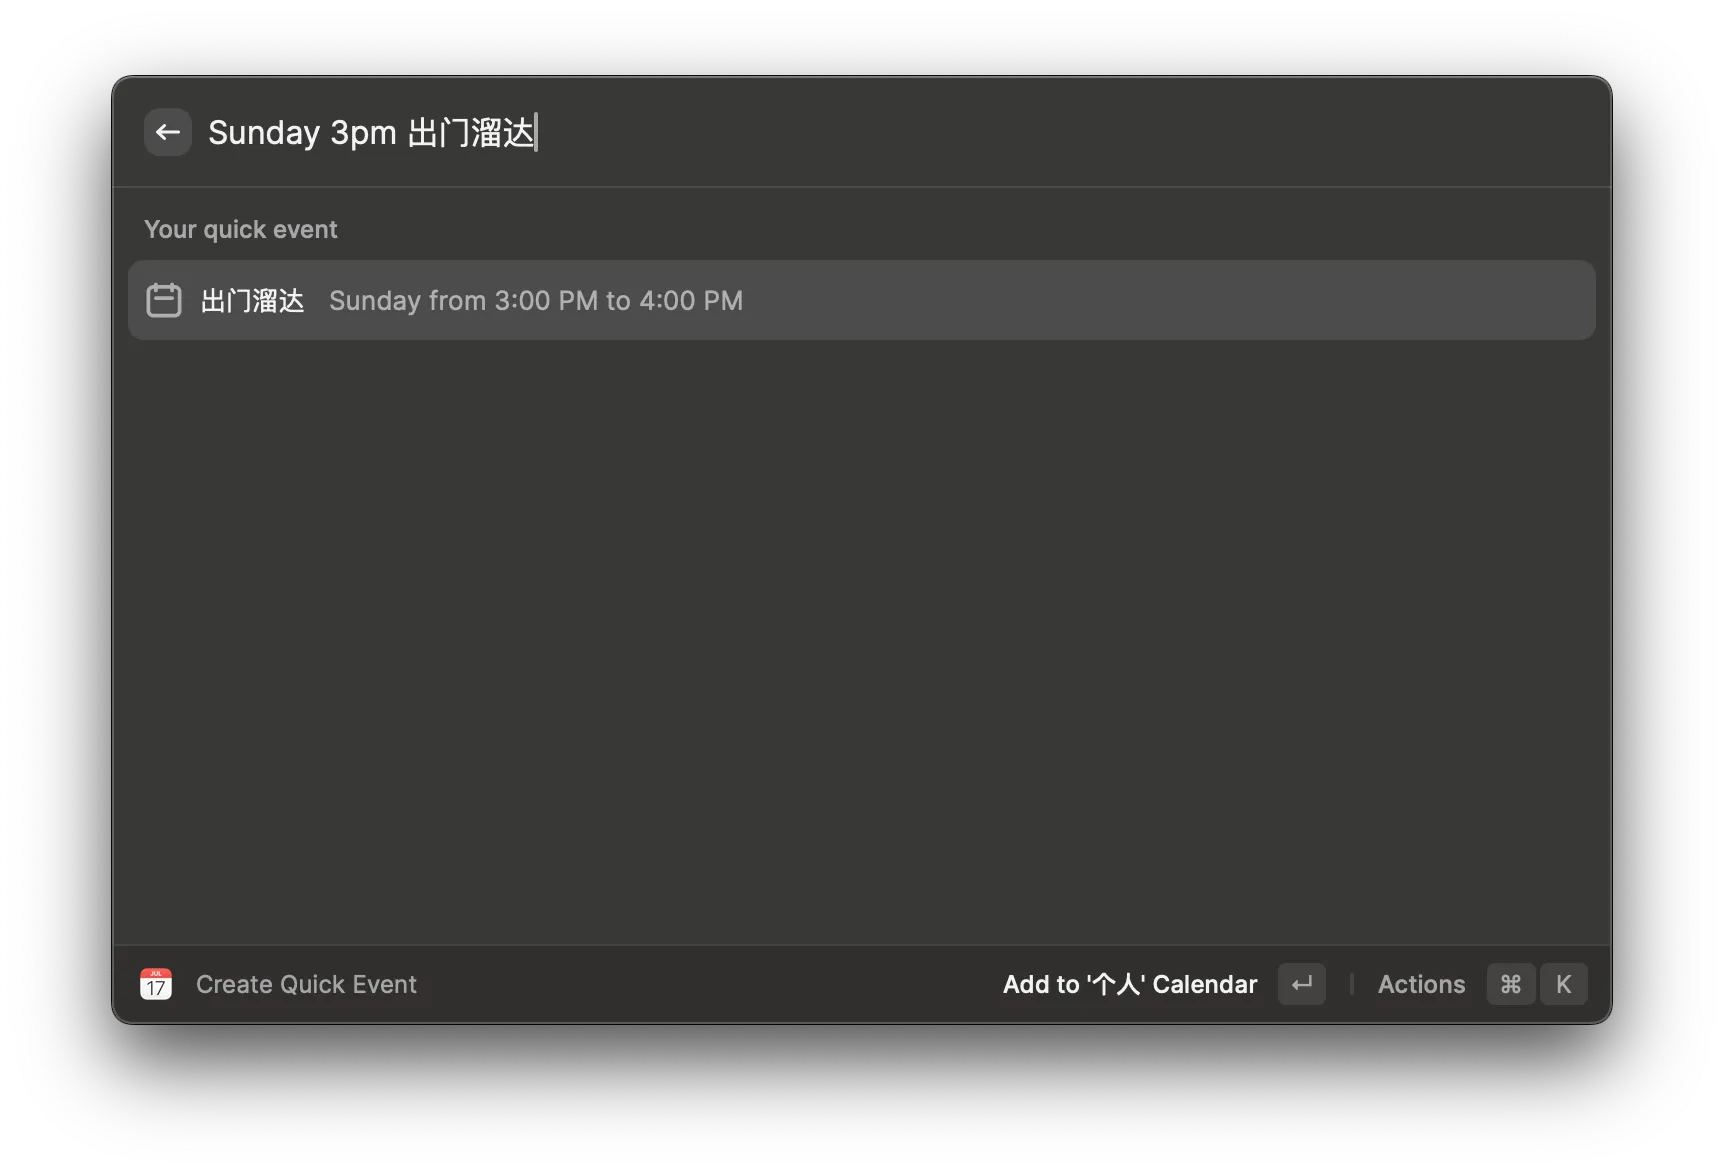Click '3pm' in the search text

tap(363, 132)
